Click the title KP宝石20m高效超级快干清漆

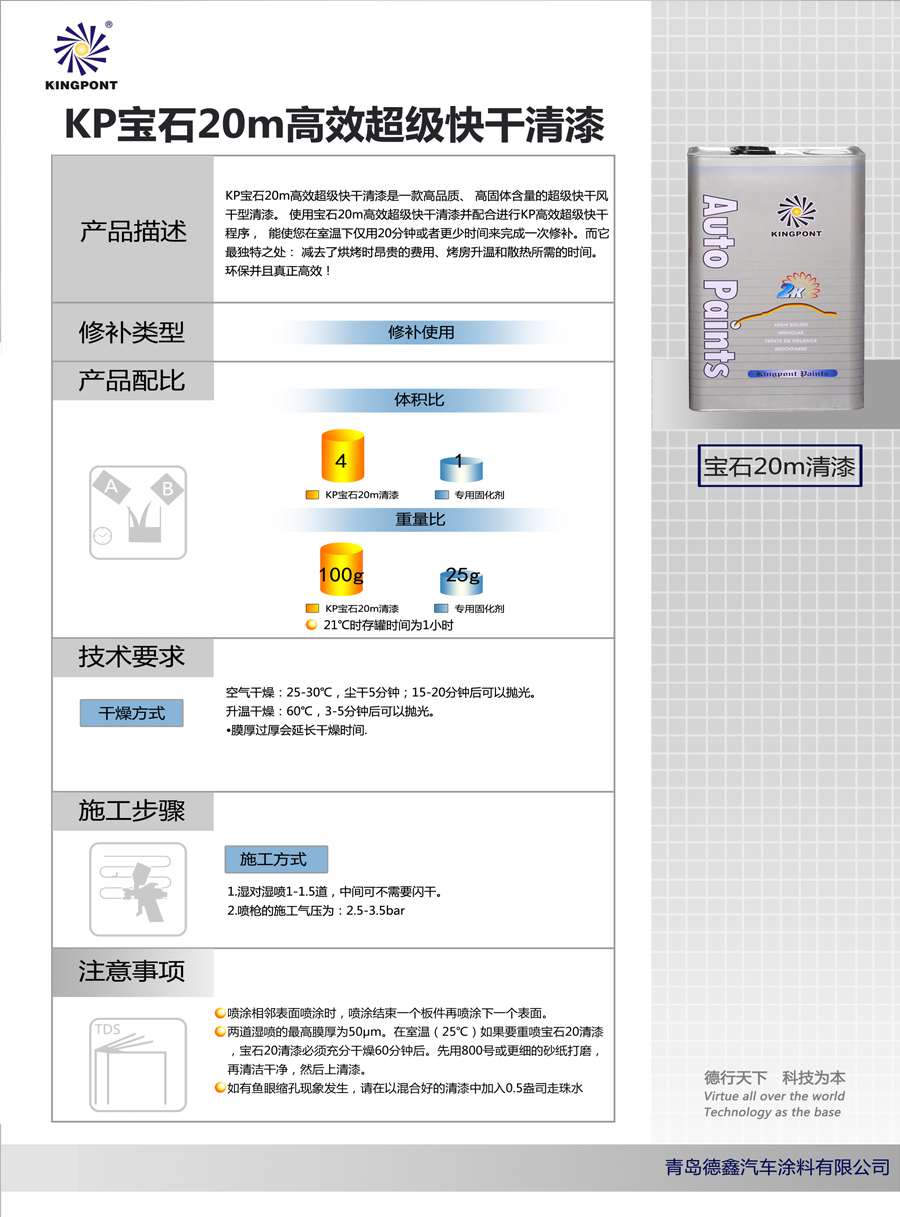334,127
